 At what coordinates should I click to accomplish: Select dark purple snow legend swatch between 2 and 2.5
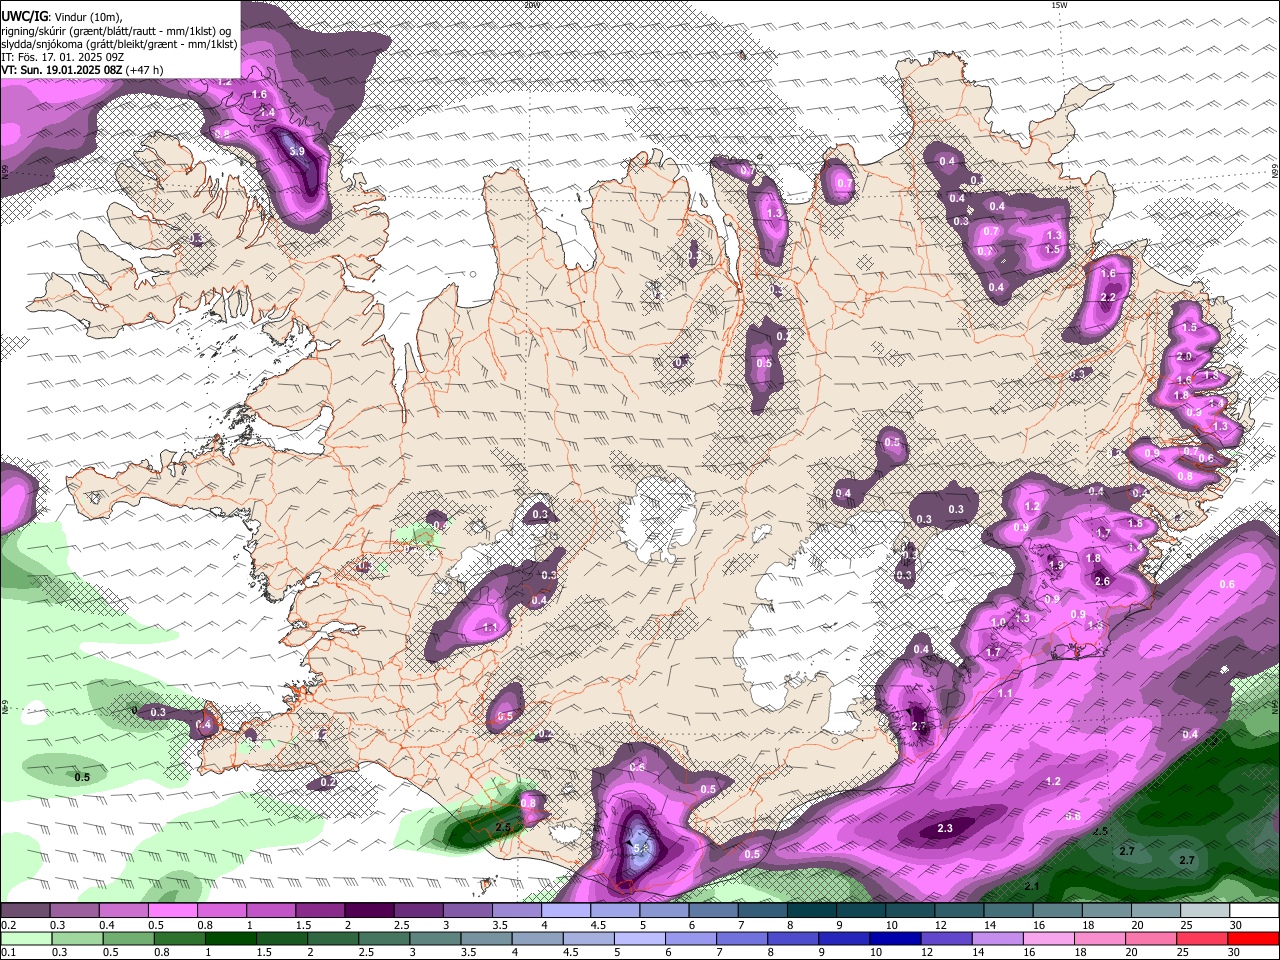pyautogui.click(x=369, y=911)
